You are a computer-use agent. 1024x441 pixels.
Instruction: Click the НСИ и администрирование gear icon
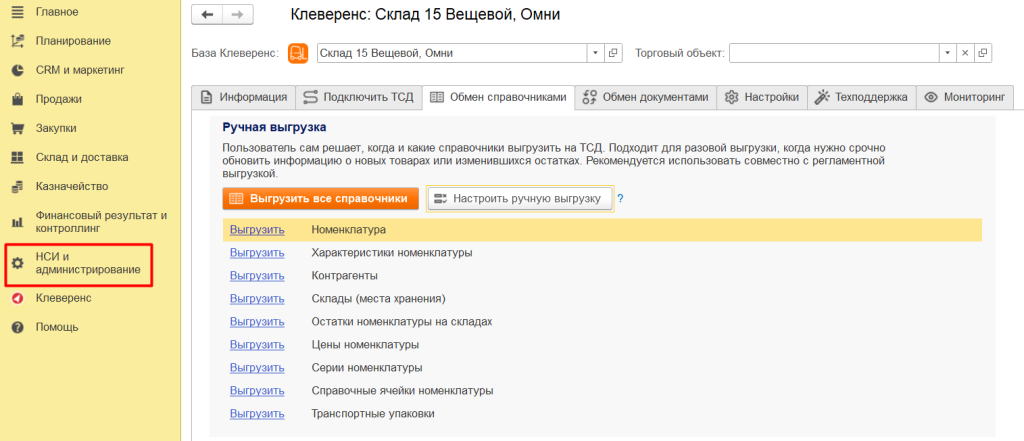18,263
